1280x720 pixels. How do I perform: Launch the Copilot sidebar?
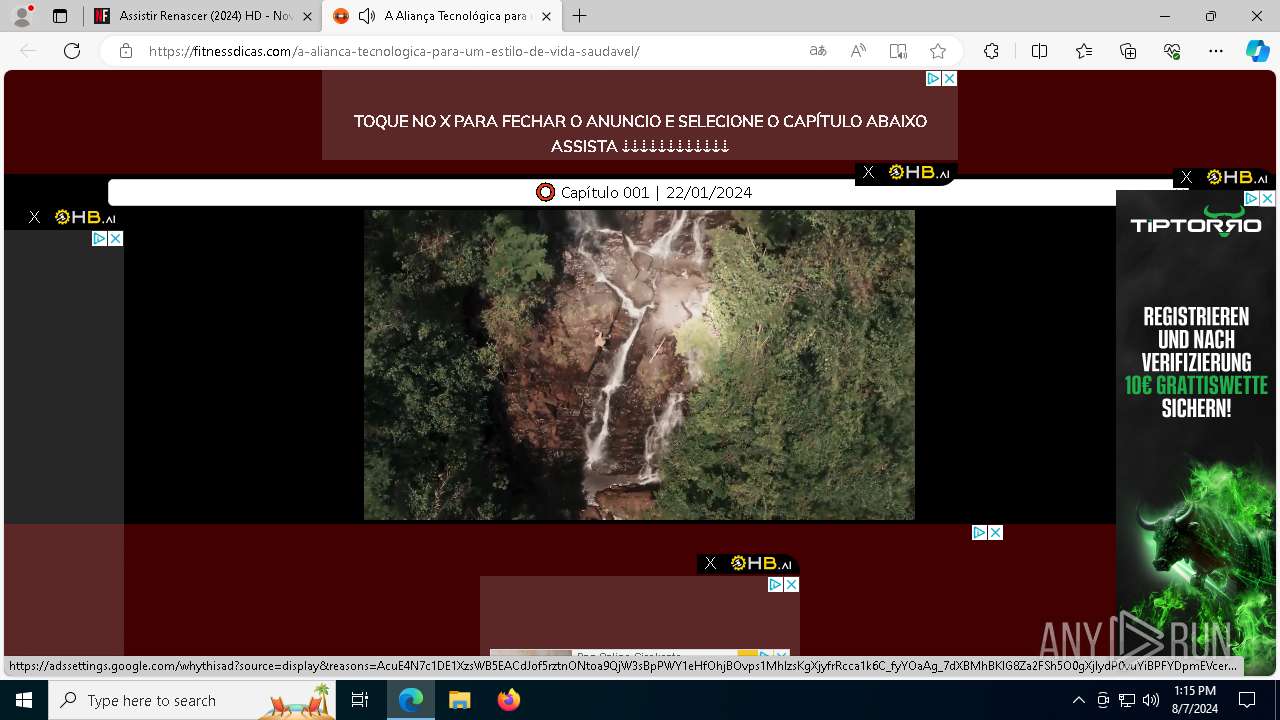click(1257, 51)
